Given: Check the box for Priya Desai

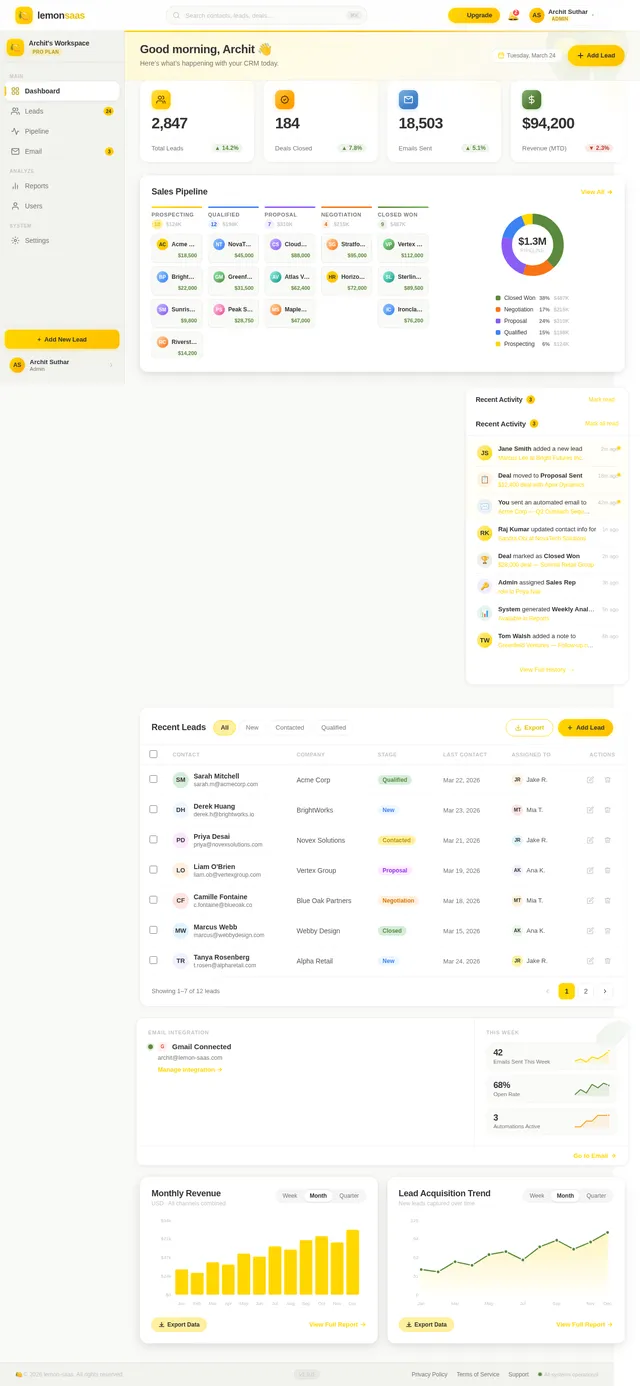Looking at the screenshot, I should (x=153, y=840).
